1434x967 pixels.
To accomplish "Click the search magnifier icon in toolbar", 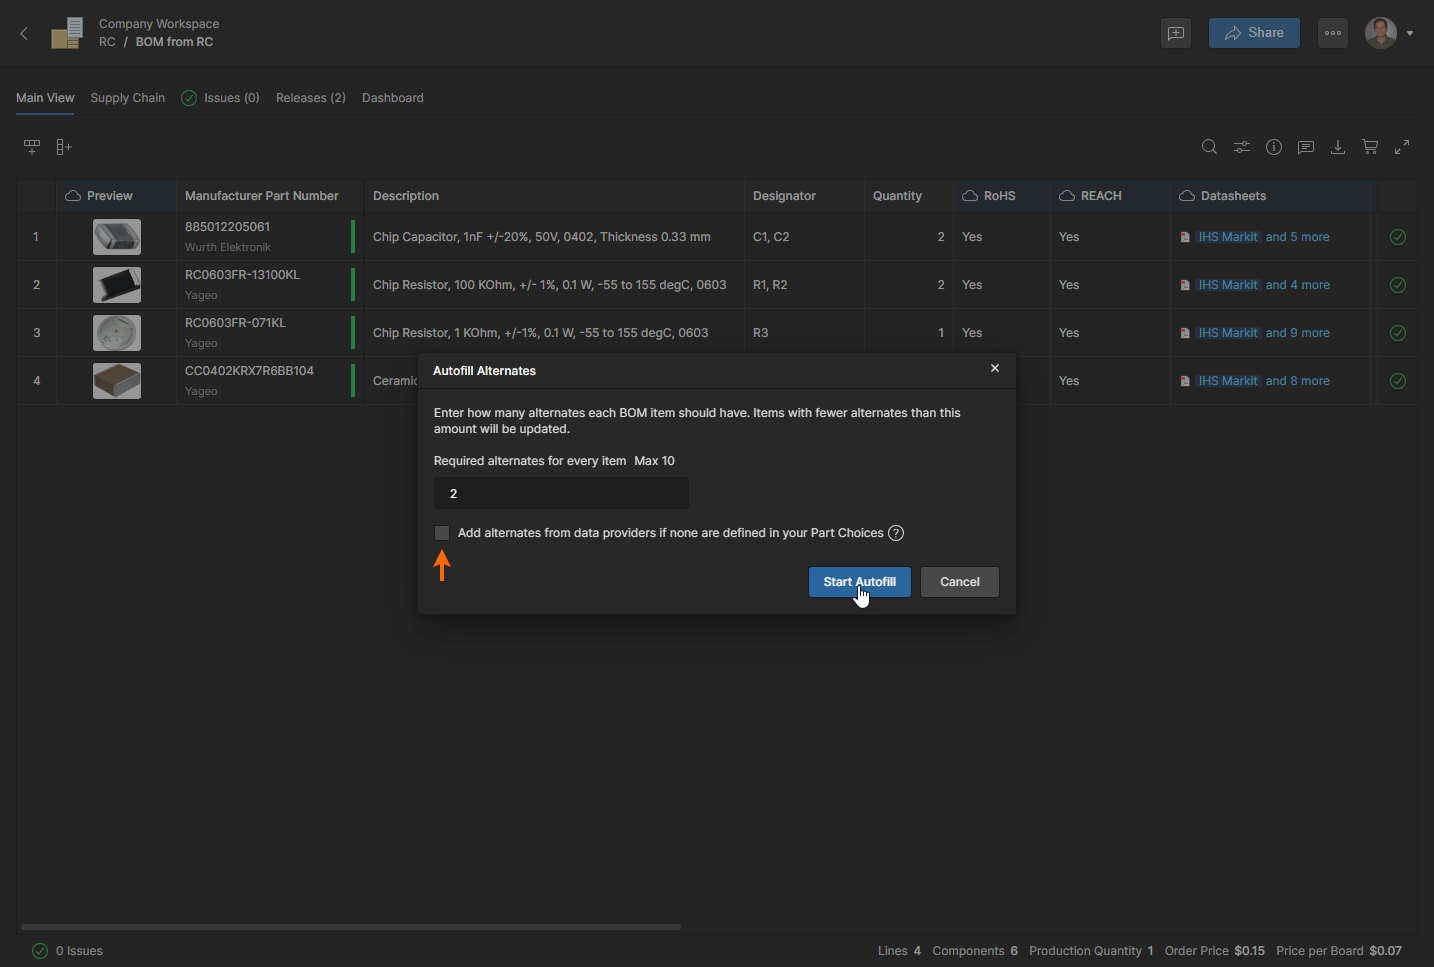I will [1209, 147].
